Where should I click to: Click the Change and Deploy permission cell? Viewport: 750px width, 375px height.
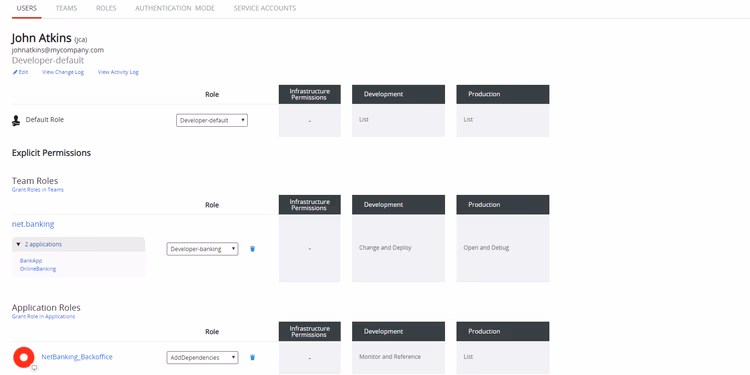click(398, 248)
